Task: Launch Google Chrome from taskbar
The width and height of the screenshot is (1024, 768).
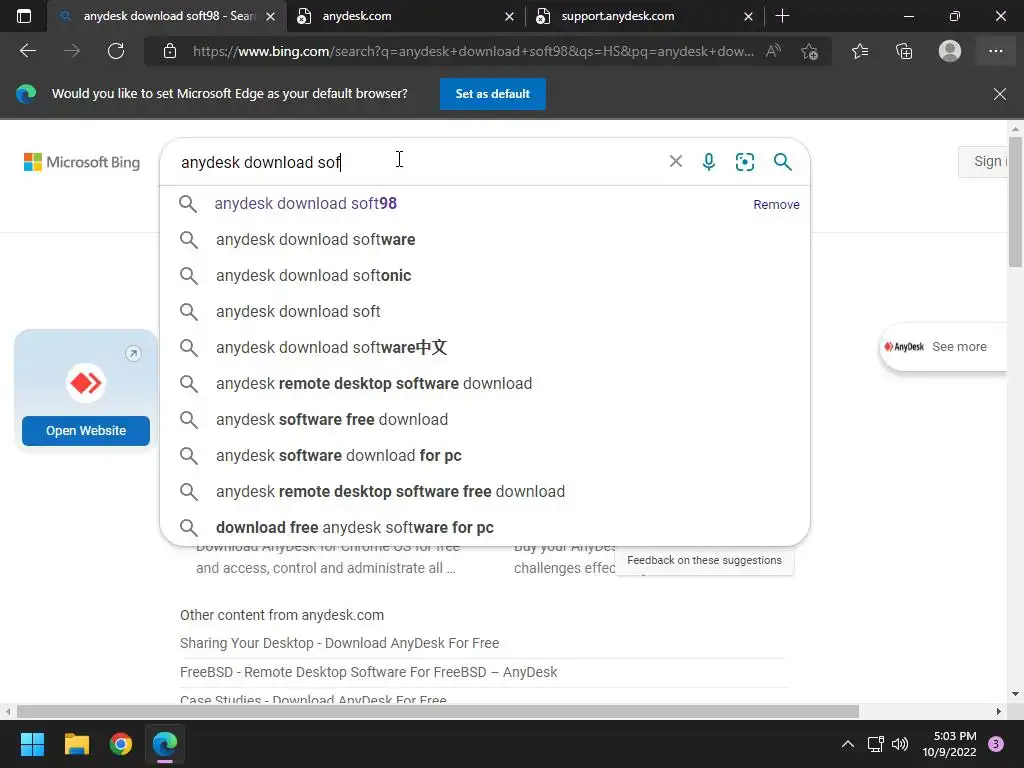Action: 121,744
